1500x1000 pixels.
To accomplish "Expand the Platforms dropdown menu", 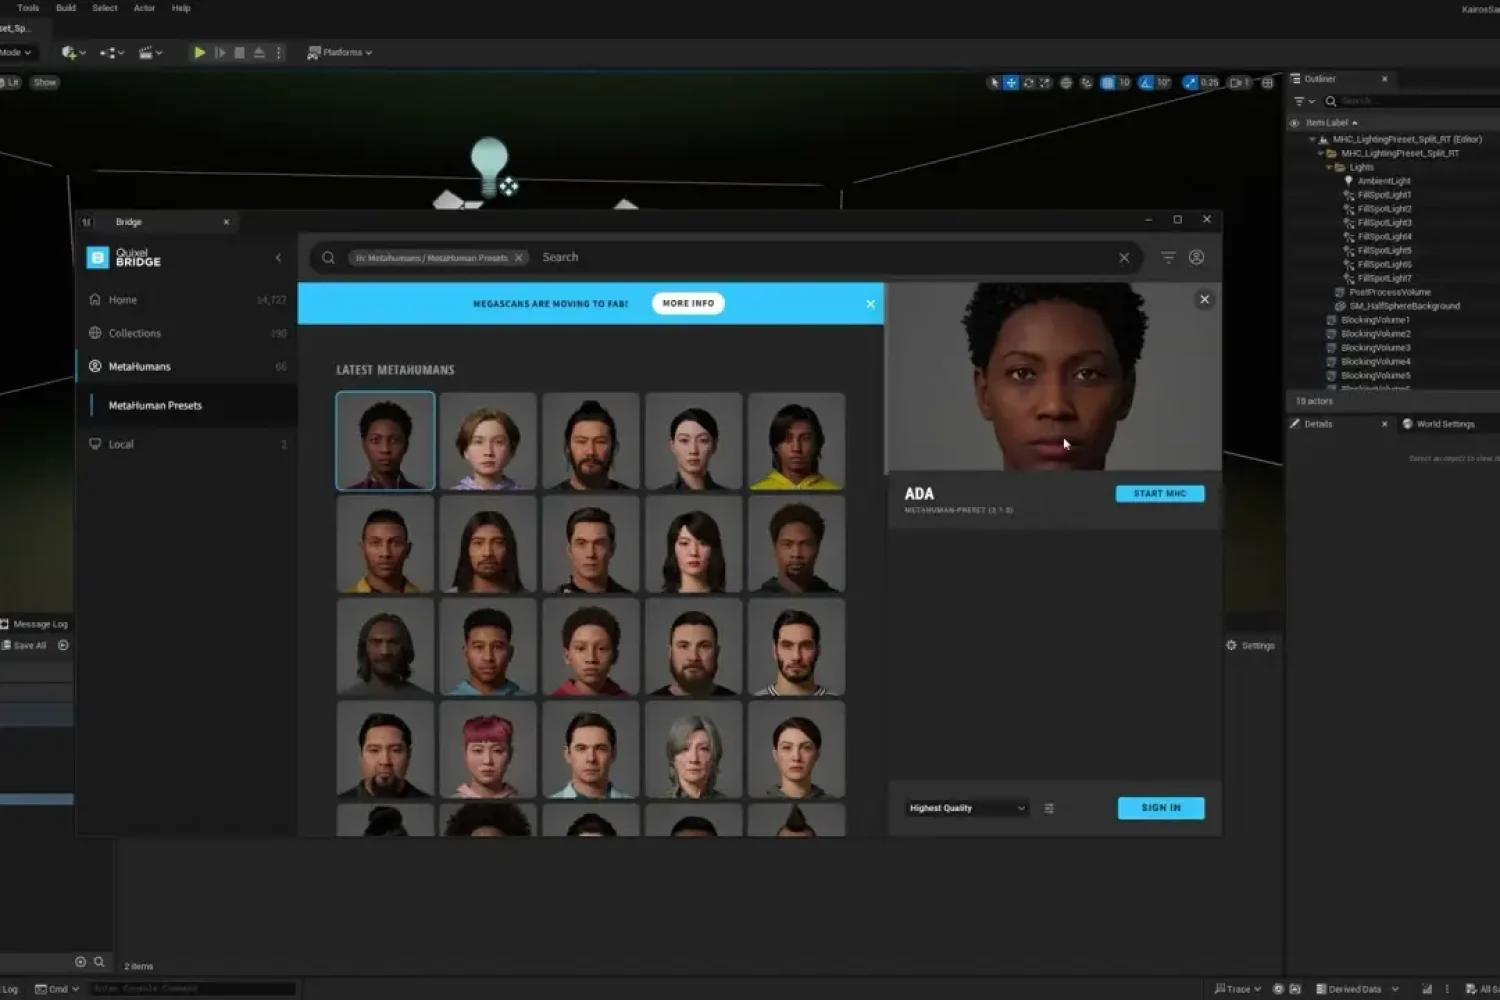I will (x=341, y=53).
